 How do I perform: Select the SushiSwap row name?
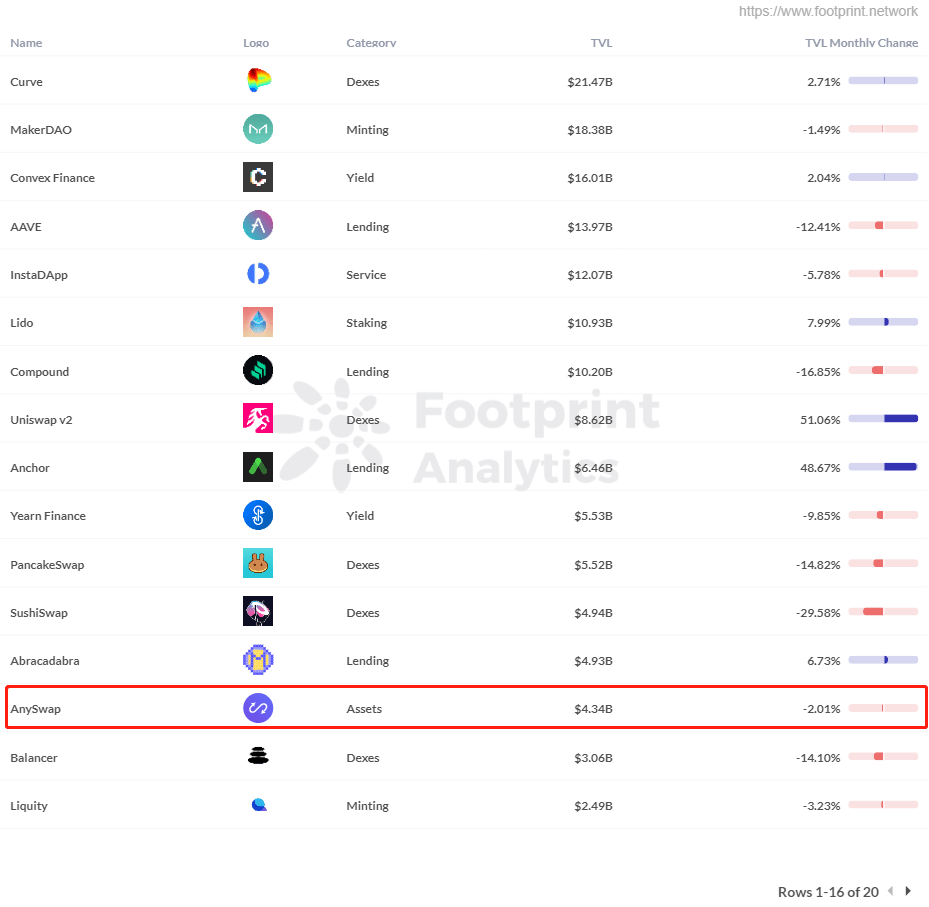(x=39, y=613)
